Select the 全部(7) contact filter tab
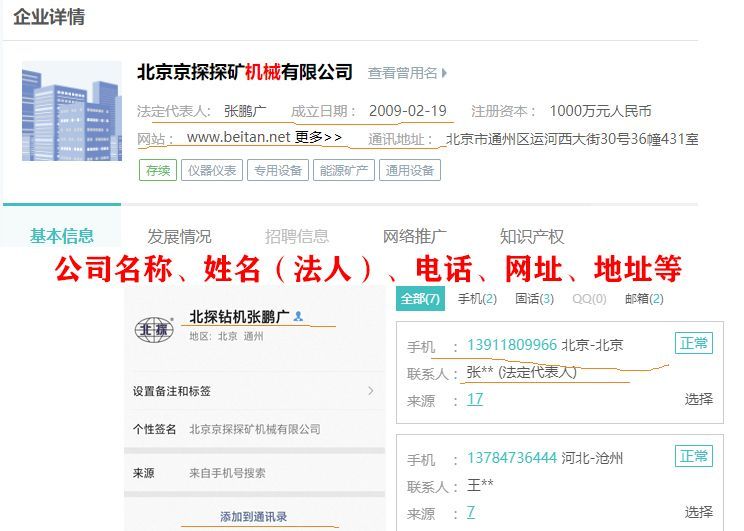 (x=420, y=298)
